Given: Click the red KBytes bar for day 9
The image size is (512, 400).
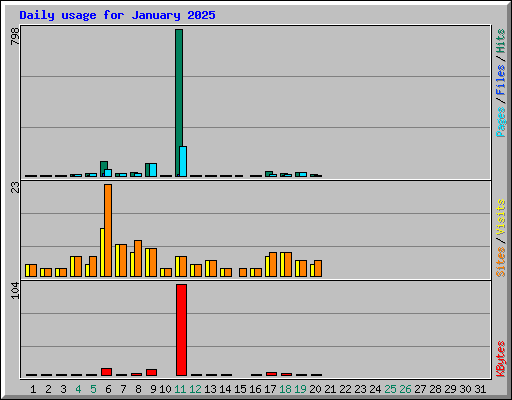Looking at the screenshot, I should [151, 372].
